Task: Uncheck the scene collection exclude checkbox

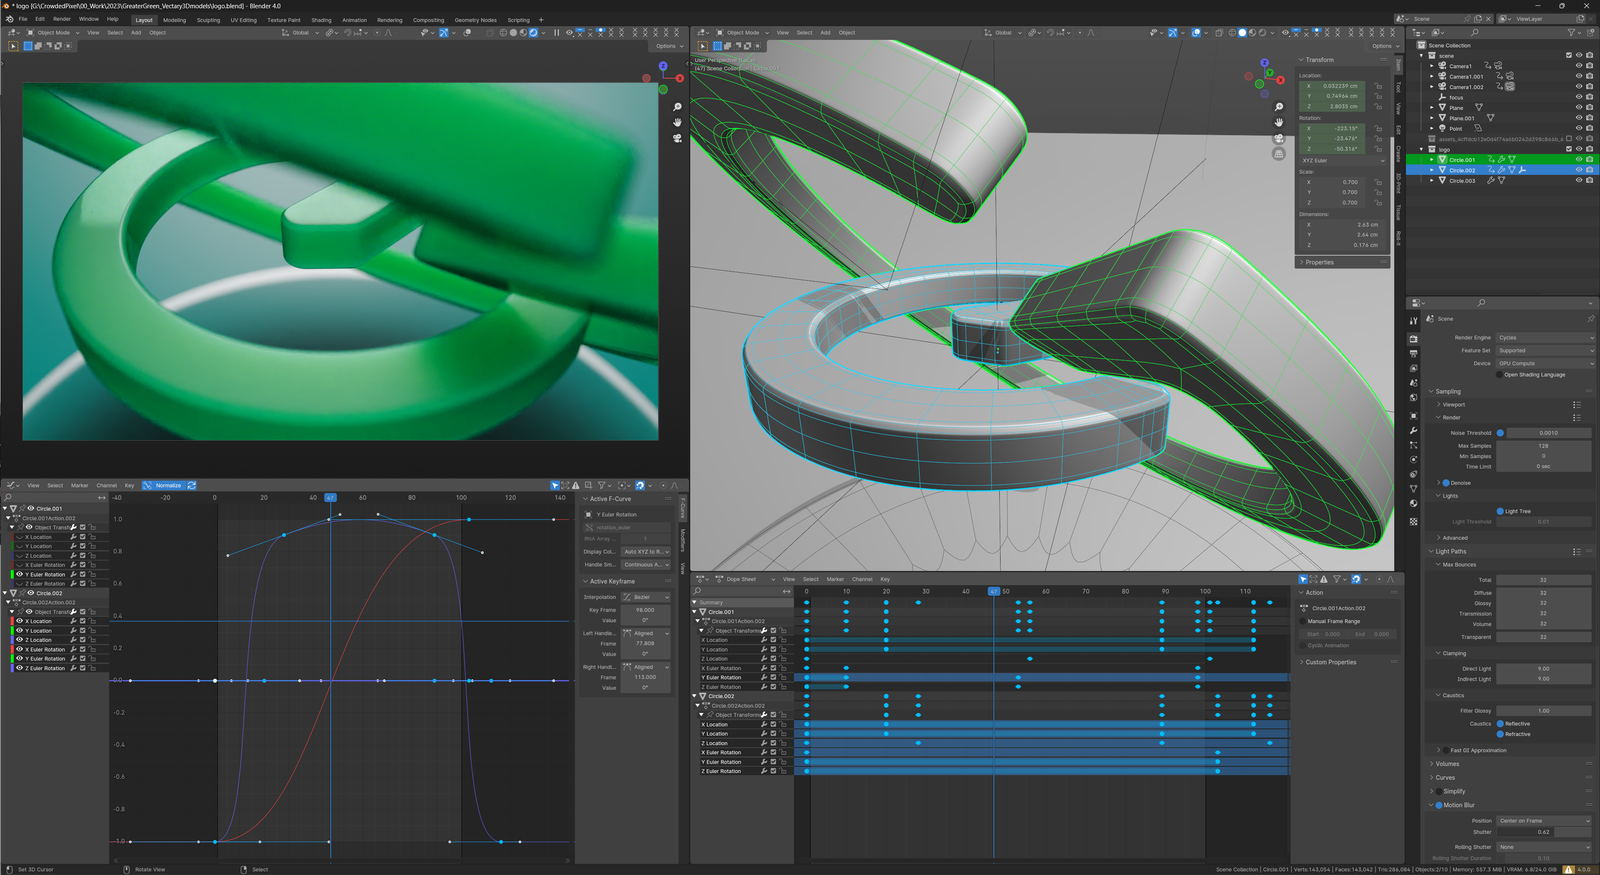Action: click(x=1569, y=55)
